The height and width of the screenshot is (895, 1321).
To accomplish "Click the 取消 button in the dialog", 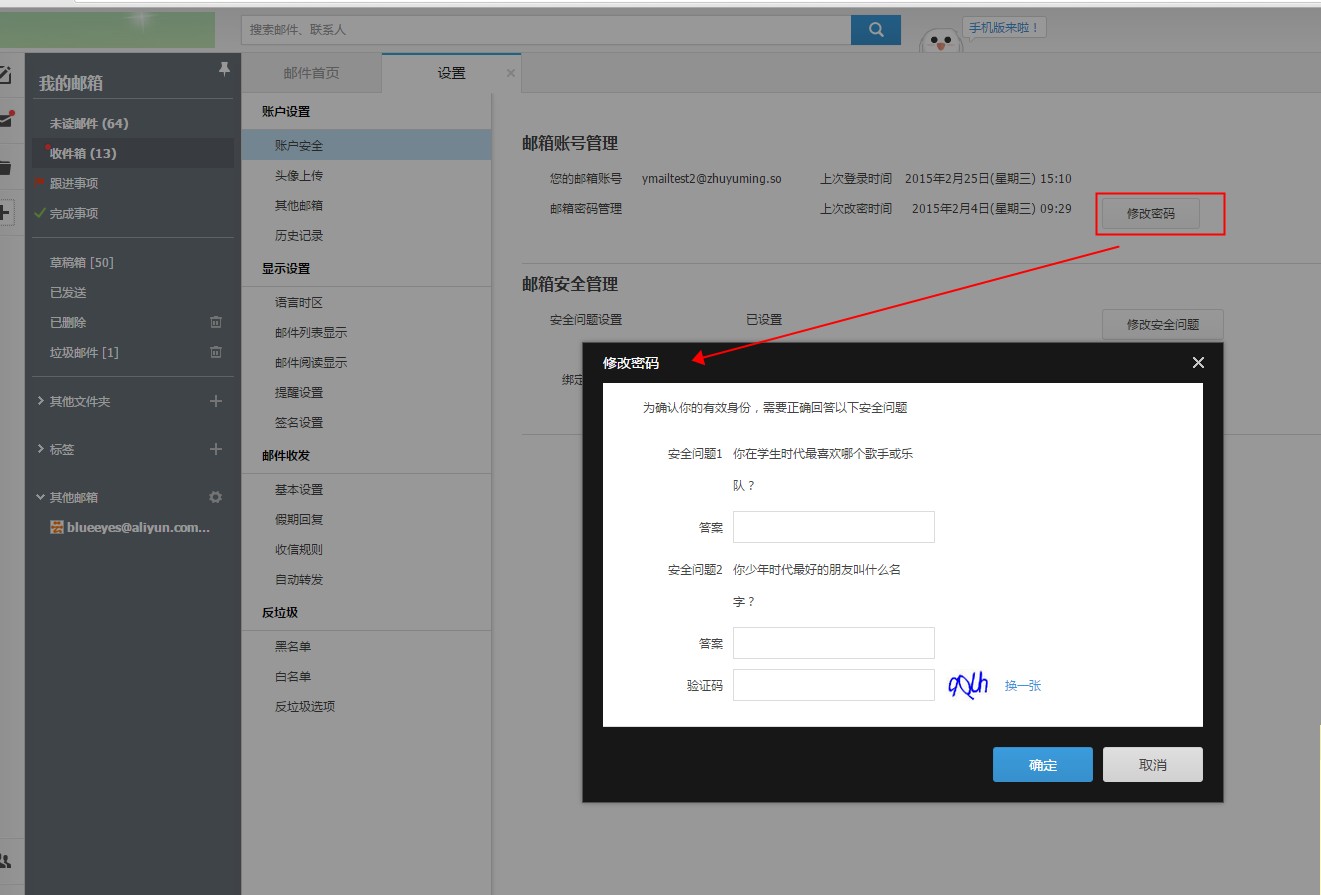I will [1152, 764].
